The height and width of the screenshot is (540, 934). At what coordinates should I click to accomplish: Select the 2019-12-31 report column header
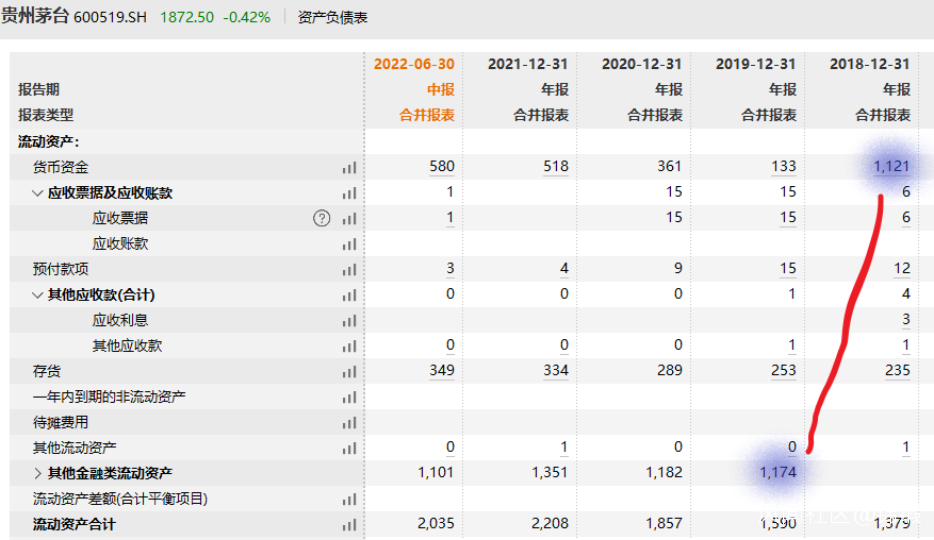tap(755, 64)
